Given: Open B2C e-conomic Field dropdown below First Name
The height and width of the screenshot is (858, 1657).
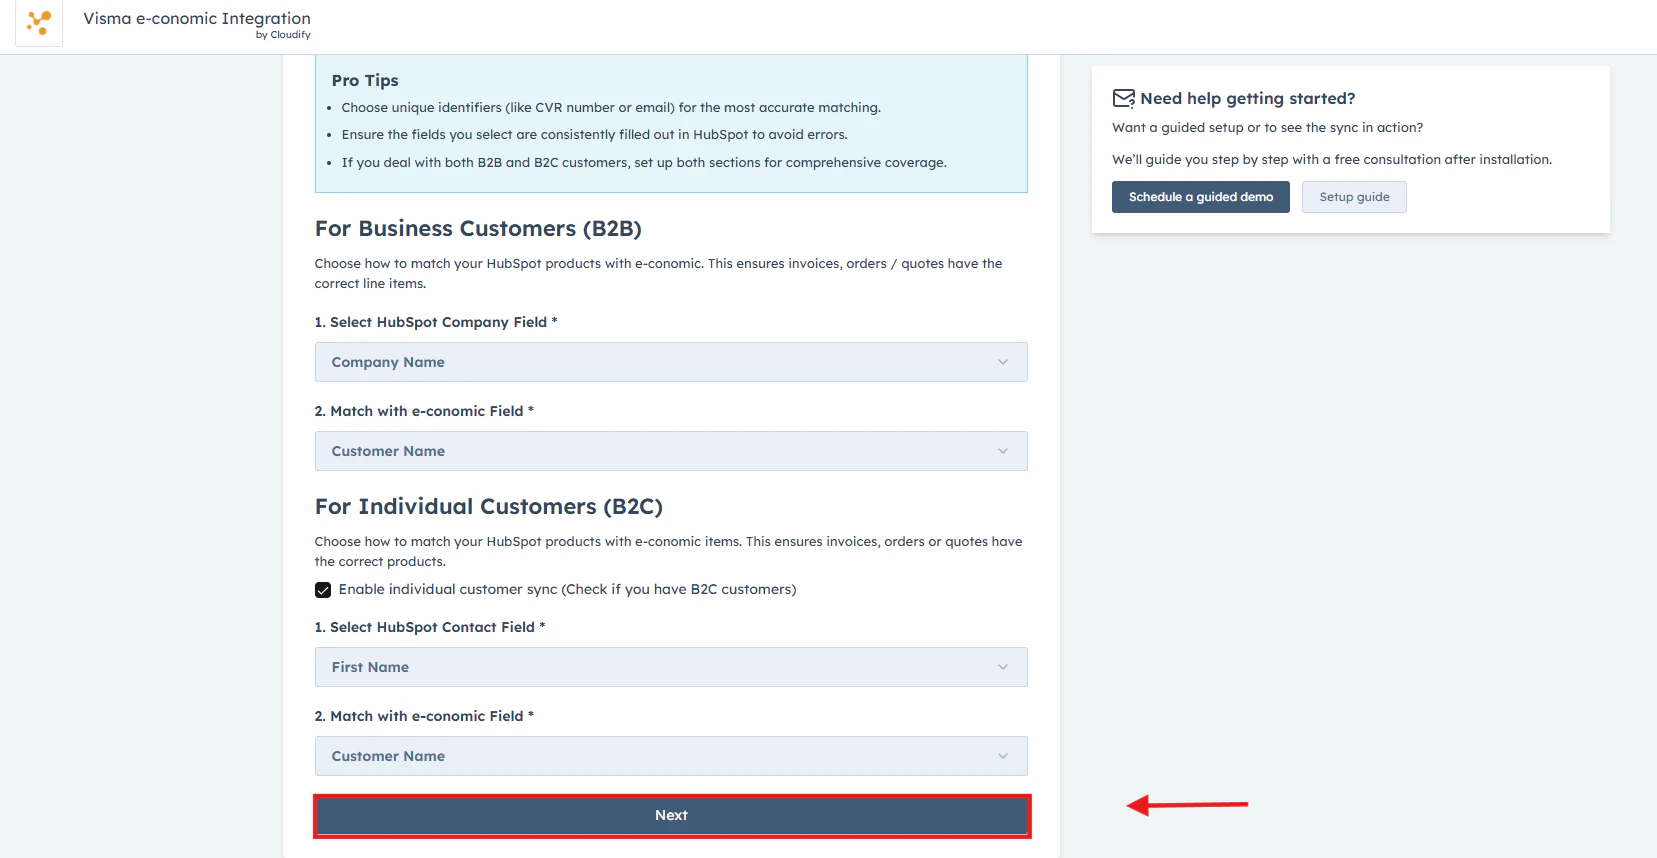Looking at the screenshot, I should pos(671,756).
